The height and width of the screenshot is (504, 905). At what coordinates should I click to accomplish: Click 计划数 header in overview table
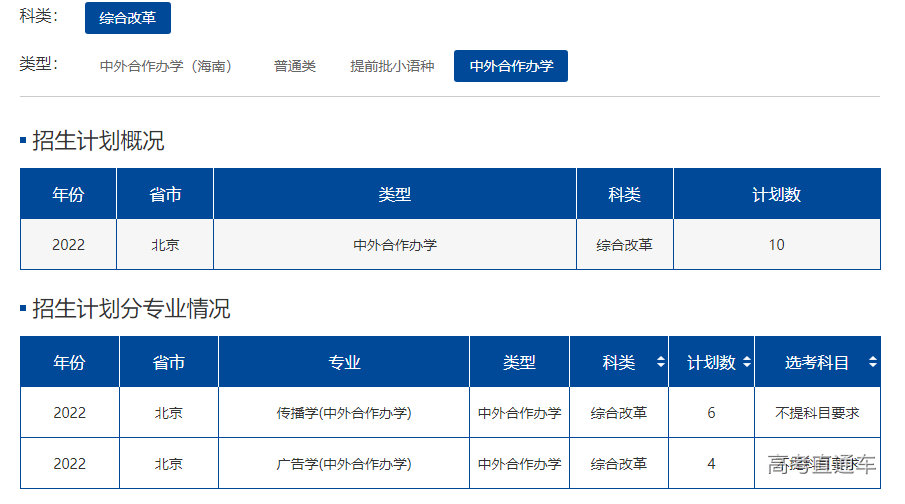tap(777, 194)
